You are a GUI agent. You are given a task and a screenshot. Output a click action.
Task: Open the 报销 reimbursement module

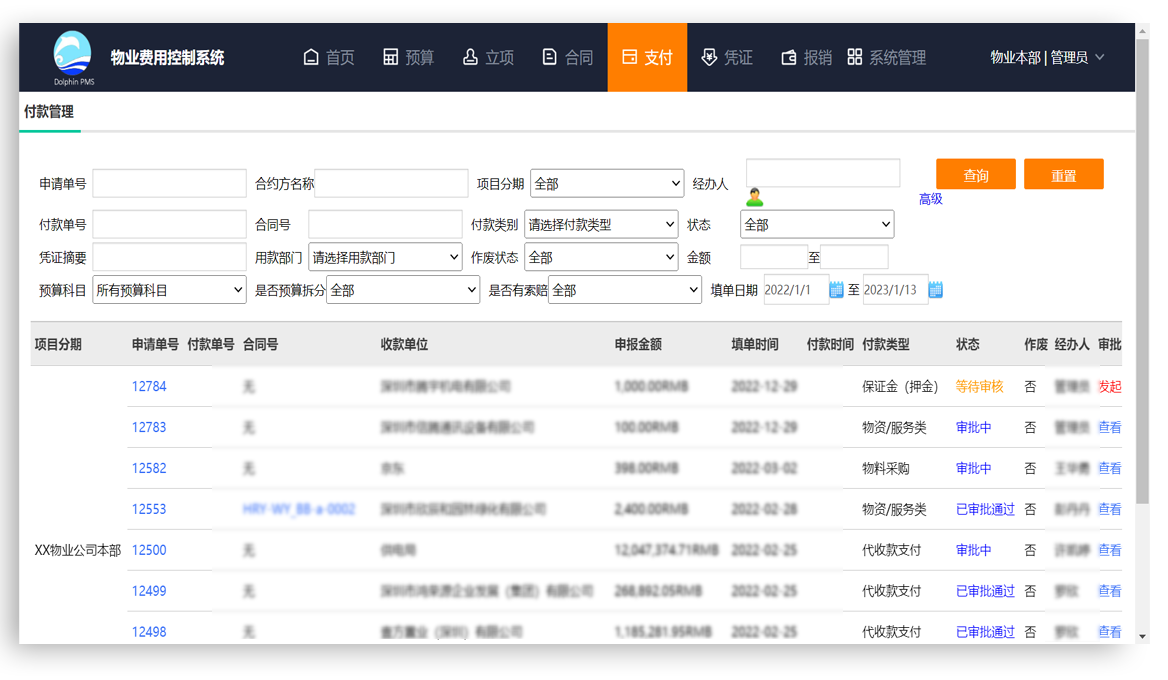pos(806,58)
